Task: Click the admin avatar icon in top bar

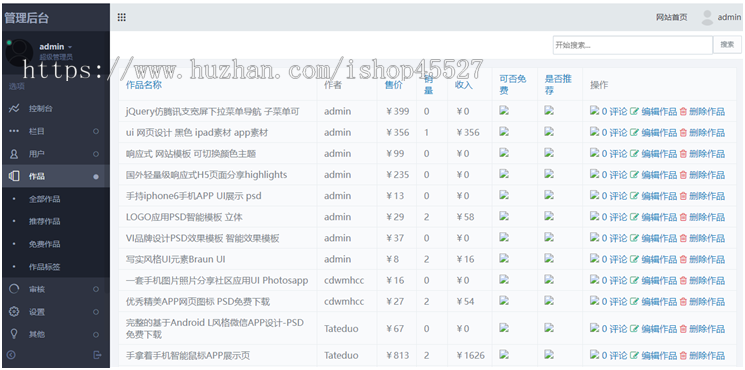Action: click(707, 18)
